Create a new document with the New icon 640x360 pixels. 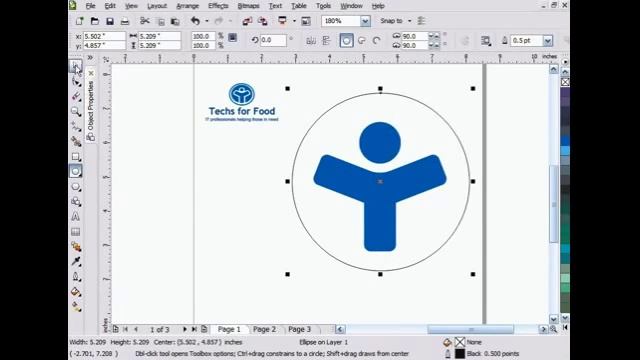point(80,21)
